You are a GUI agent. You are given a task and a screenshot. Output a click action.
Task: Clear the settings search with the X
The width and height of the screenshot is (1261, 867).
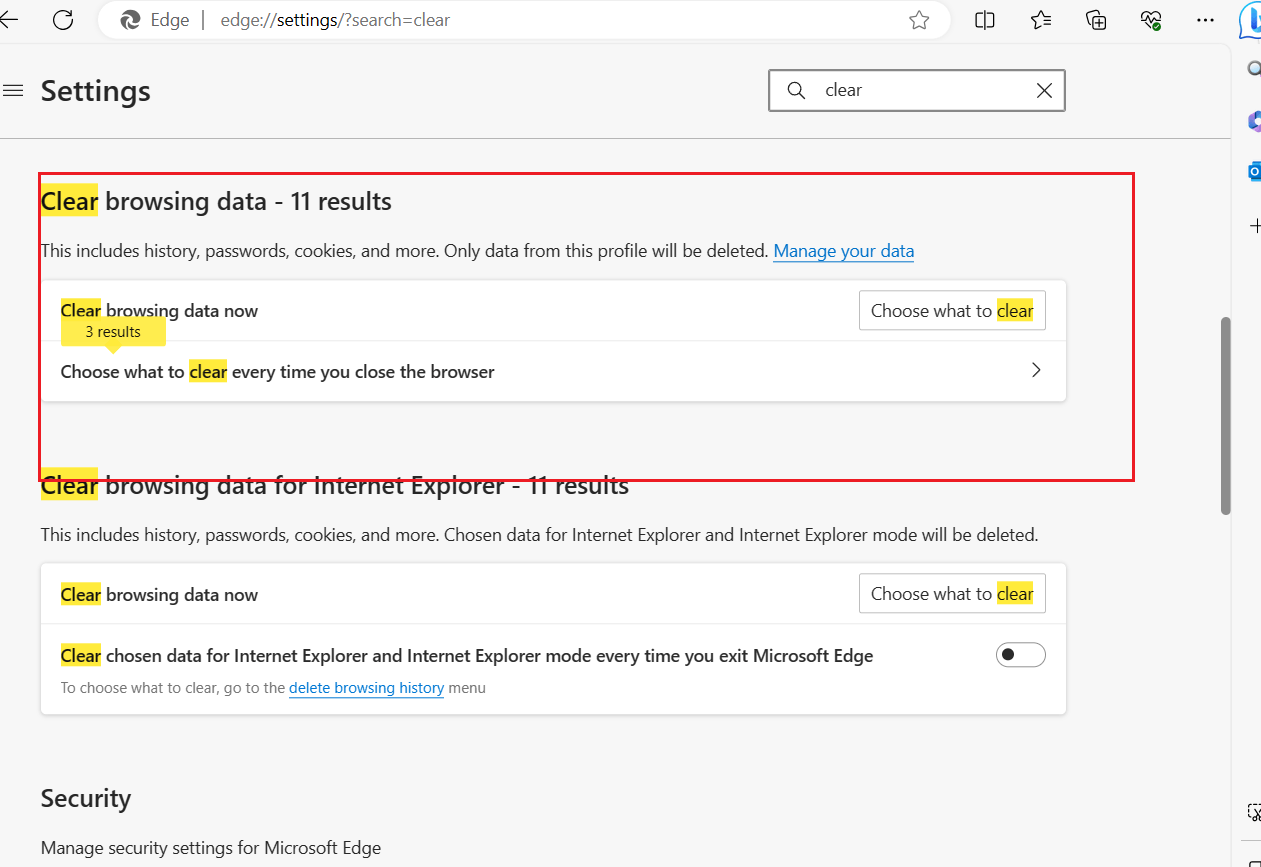[x=1044, y=90]
